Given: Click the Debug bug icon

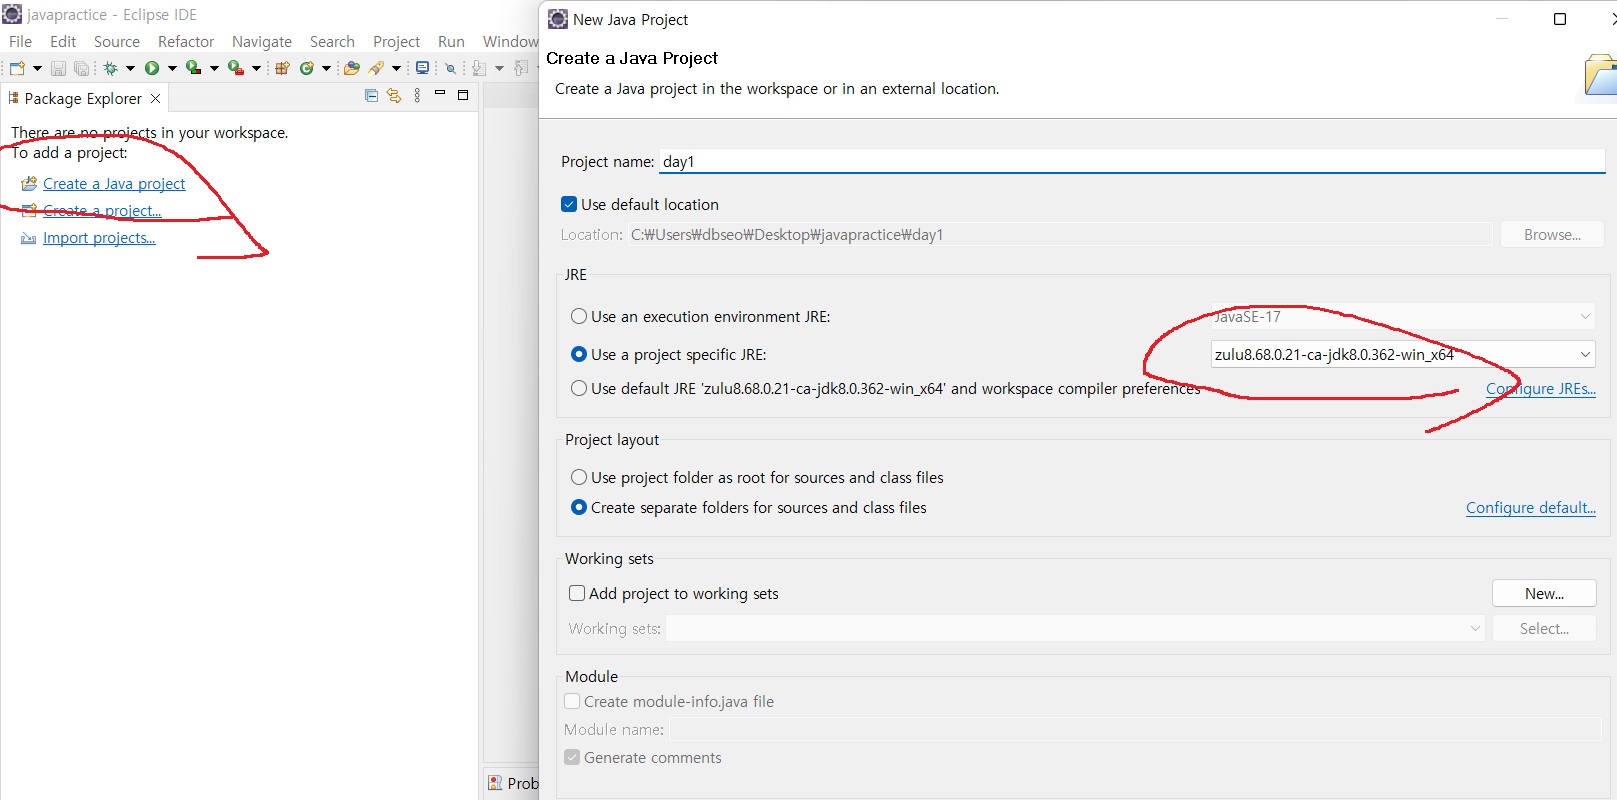Looking at the screenshot, I should pyautogui.click(x=110, y=68).
